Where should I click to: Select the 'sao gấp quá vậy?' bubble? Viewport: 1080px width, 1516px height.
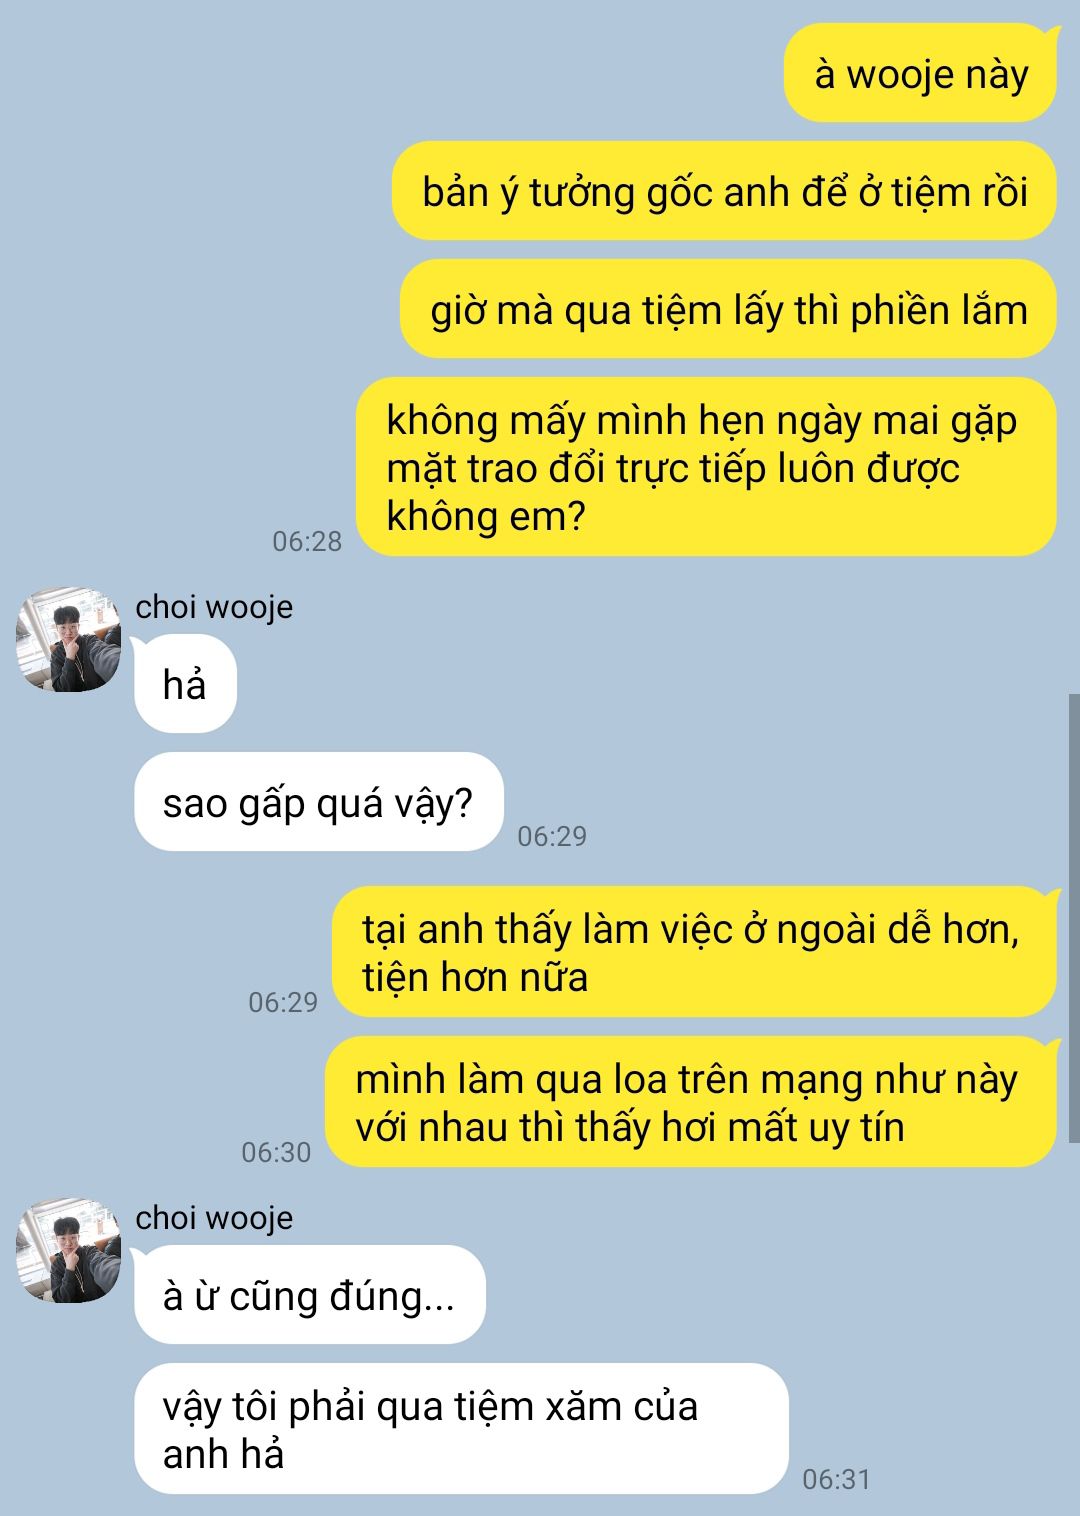tap(319, 802)
